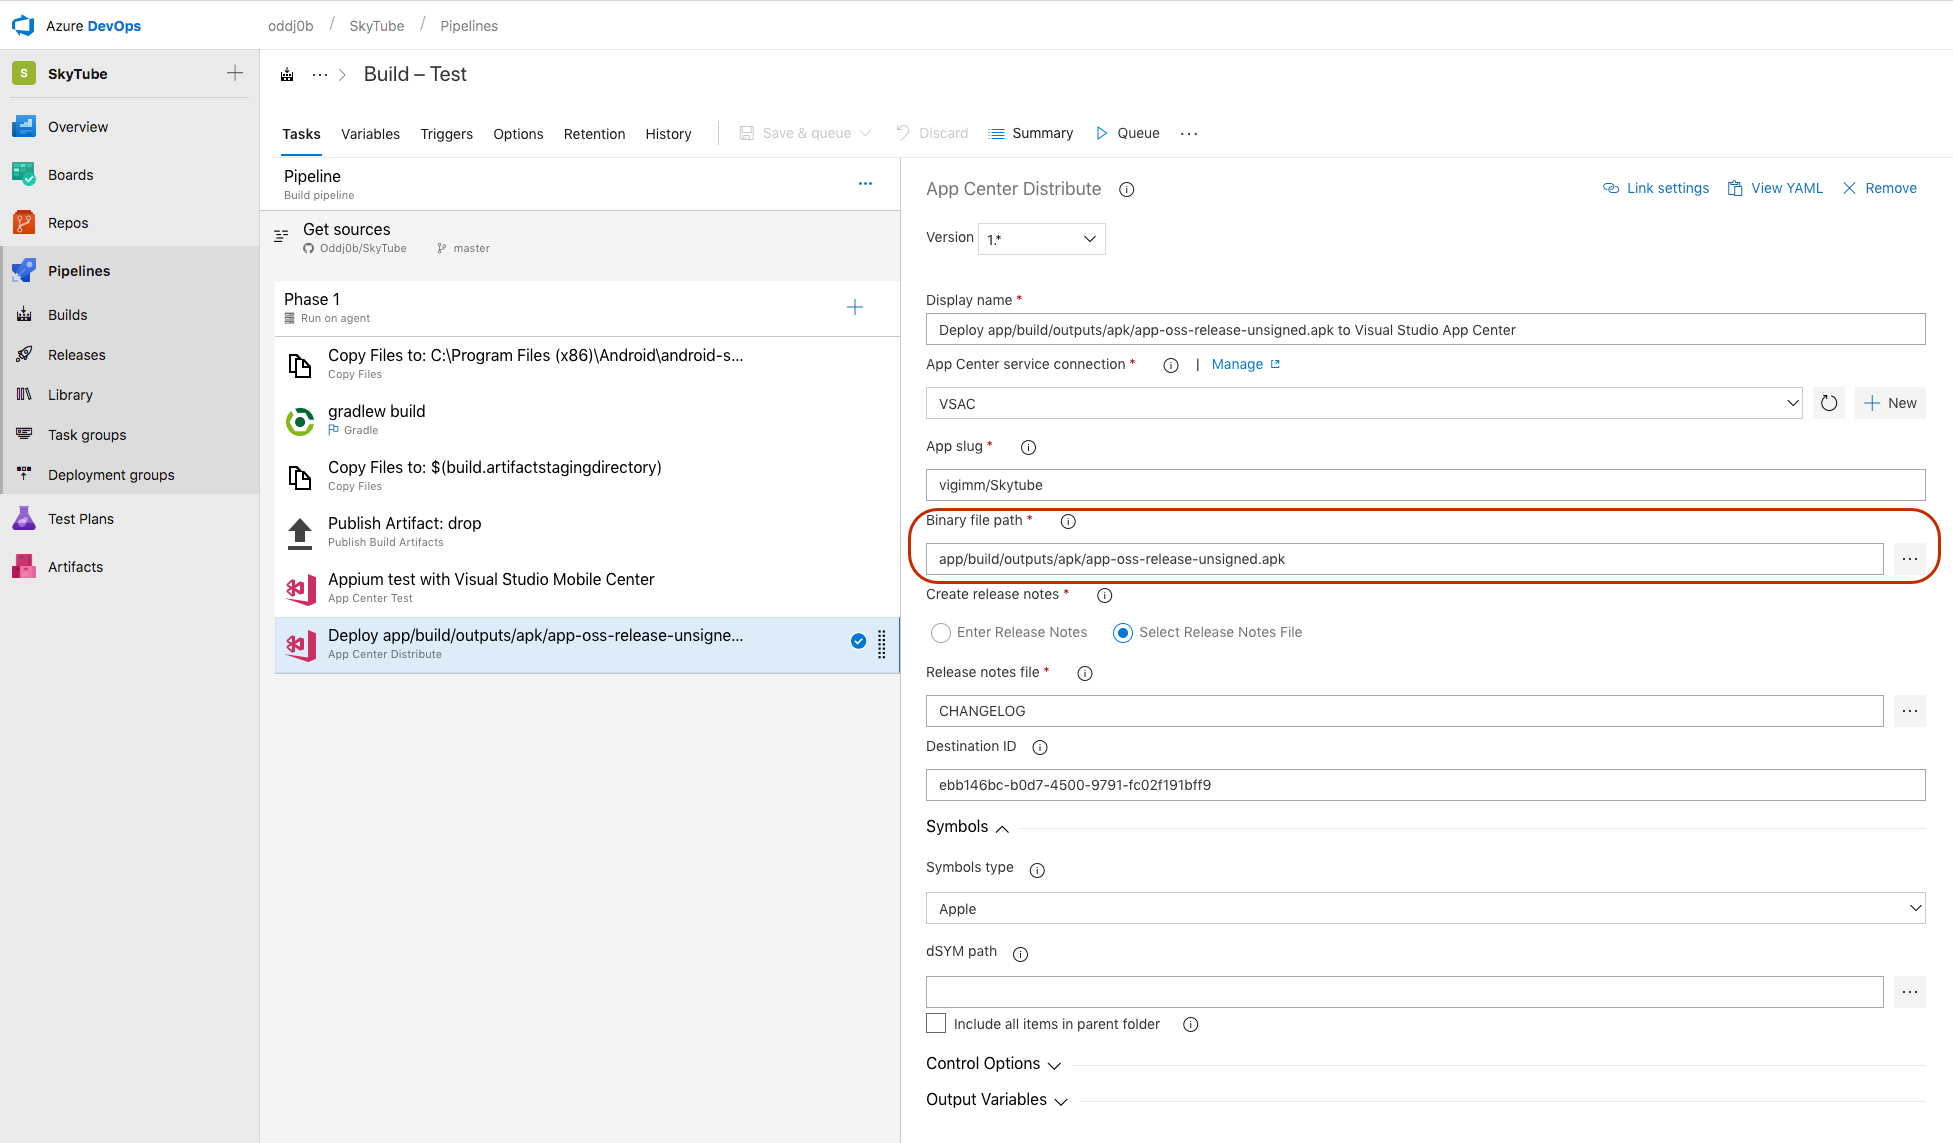
Task: Expand the Symbols section chevron
Action: point(1000,829)
